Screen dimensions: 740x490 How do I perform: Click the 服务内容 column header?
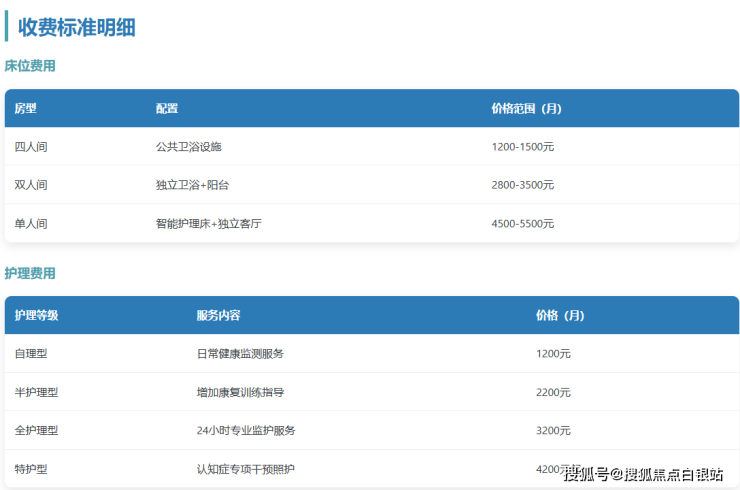(x=218, y=315)
